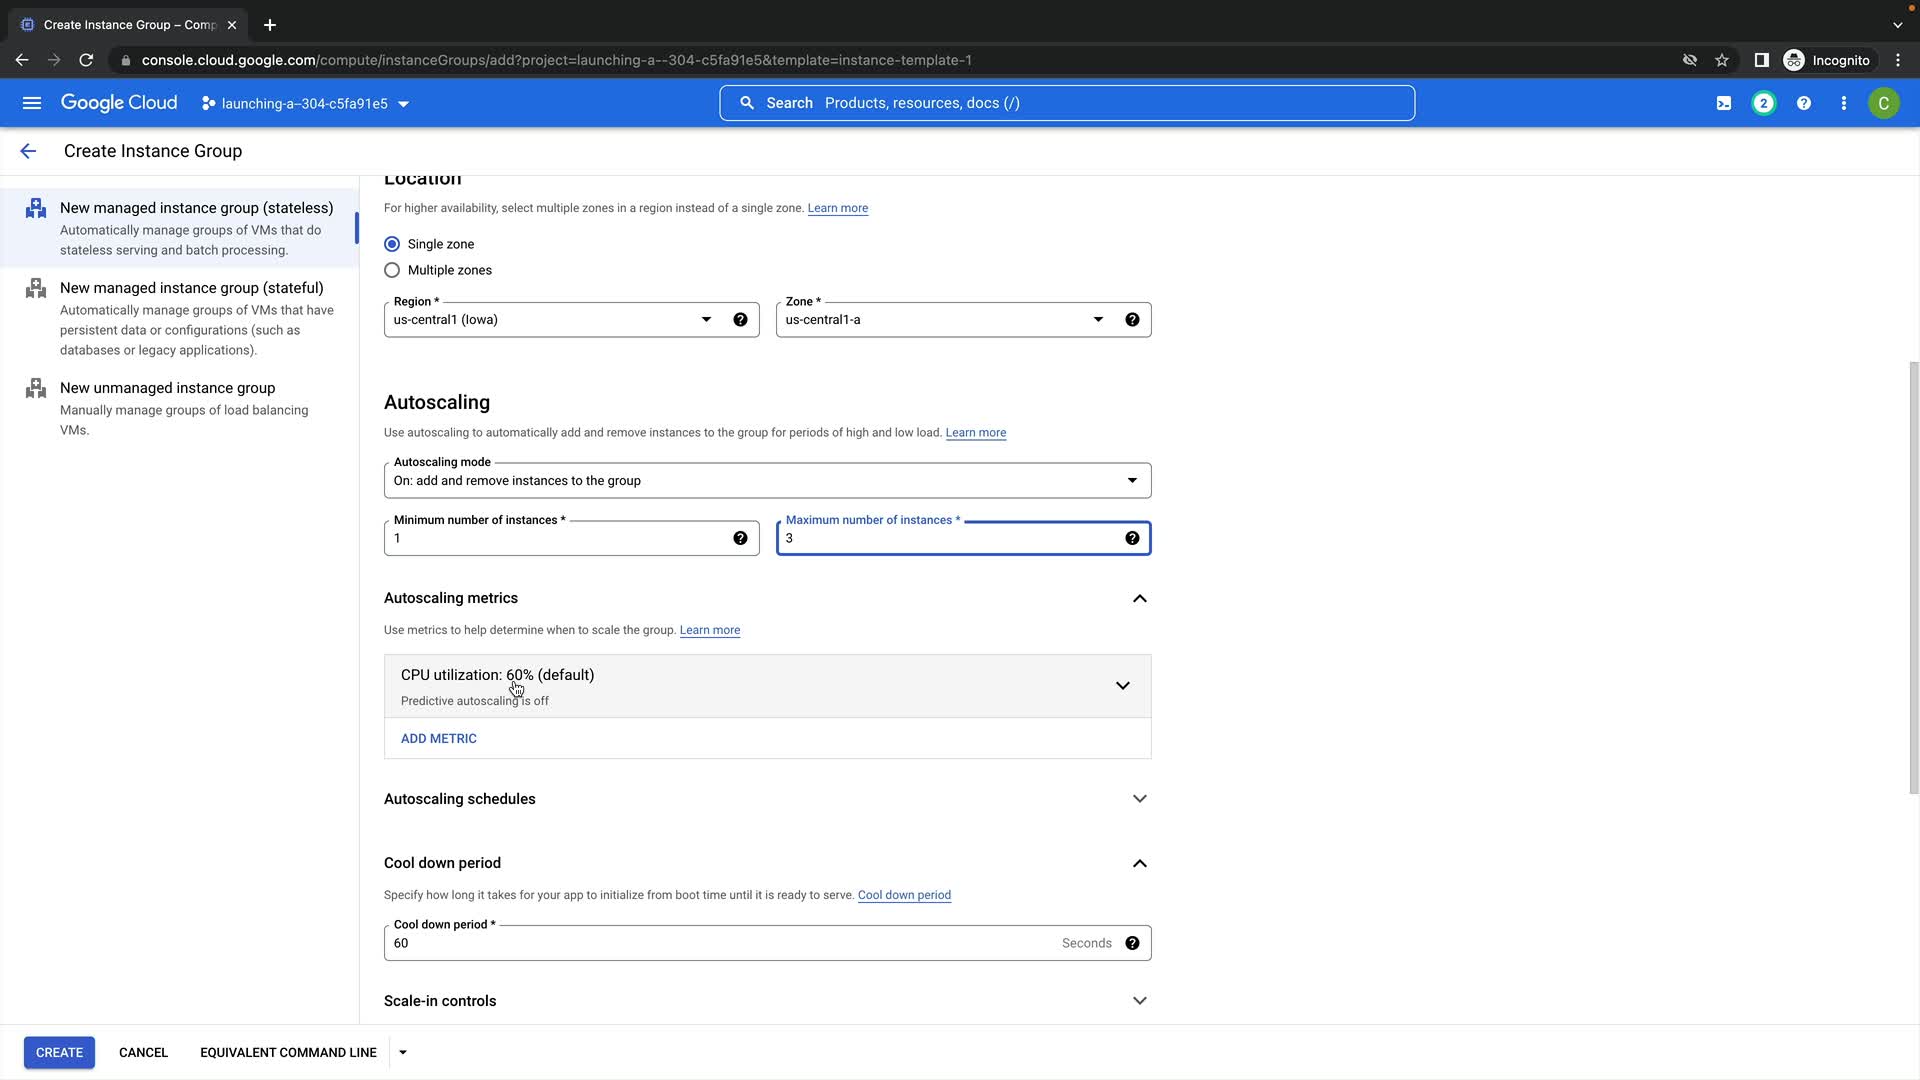Open the Autoscaling mode dropdown
1920x1080 pixels.
(x=766, y=481)
